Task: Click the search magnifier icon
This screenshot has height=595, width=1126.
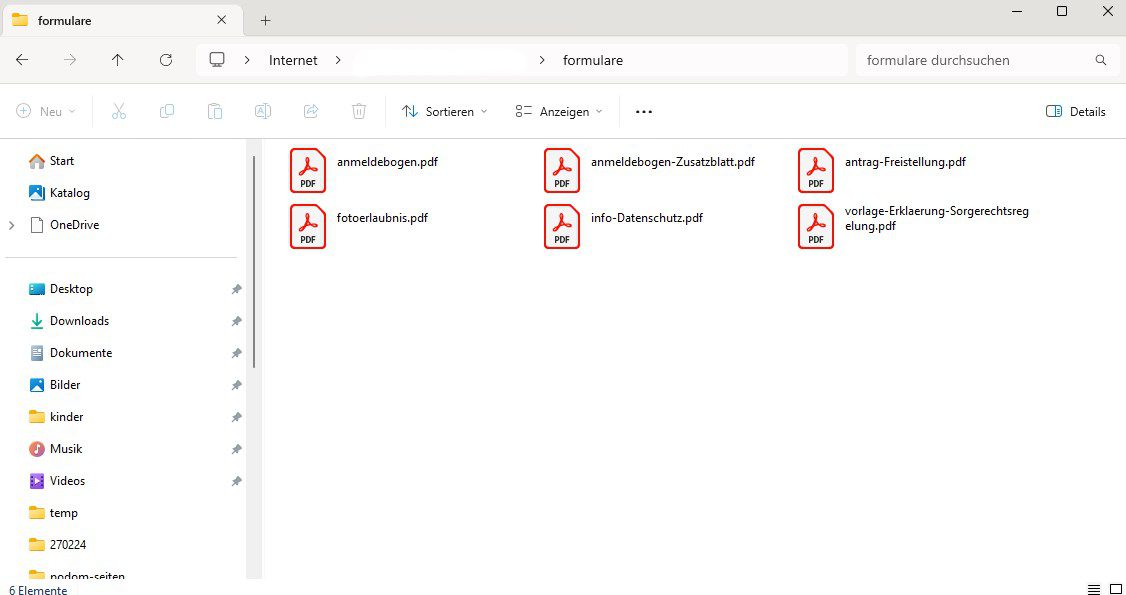Action: tap(1101, 60)
